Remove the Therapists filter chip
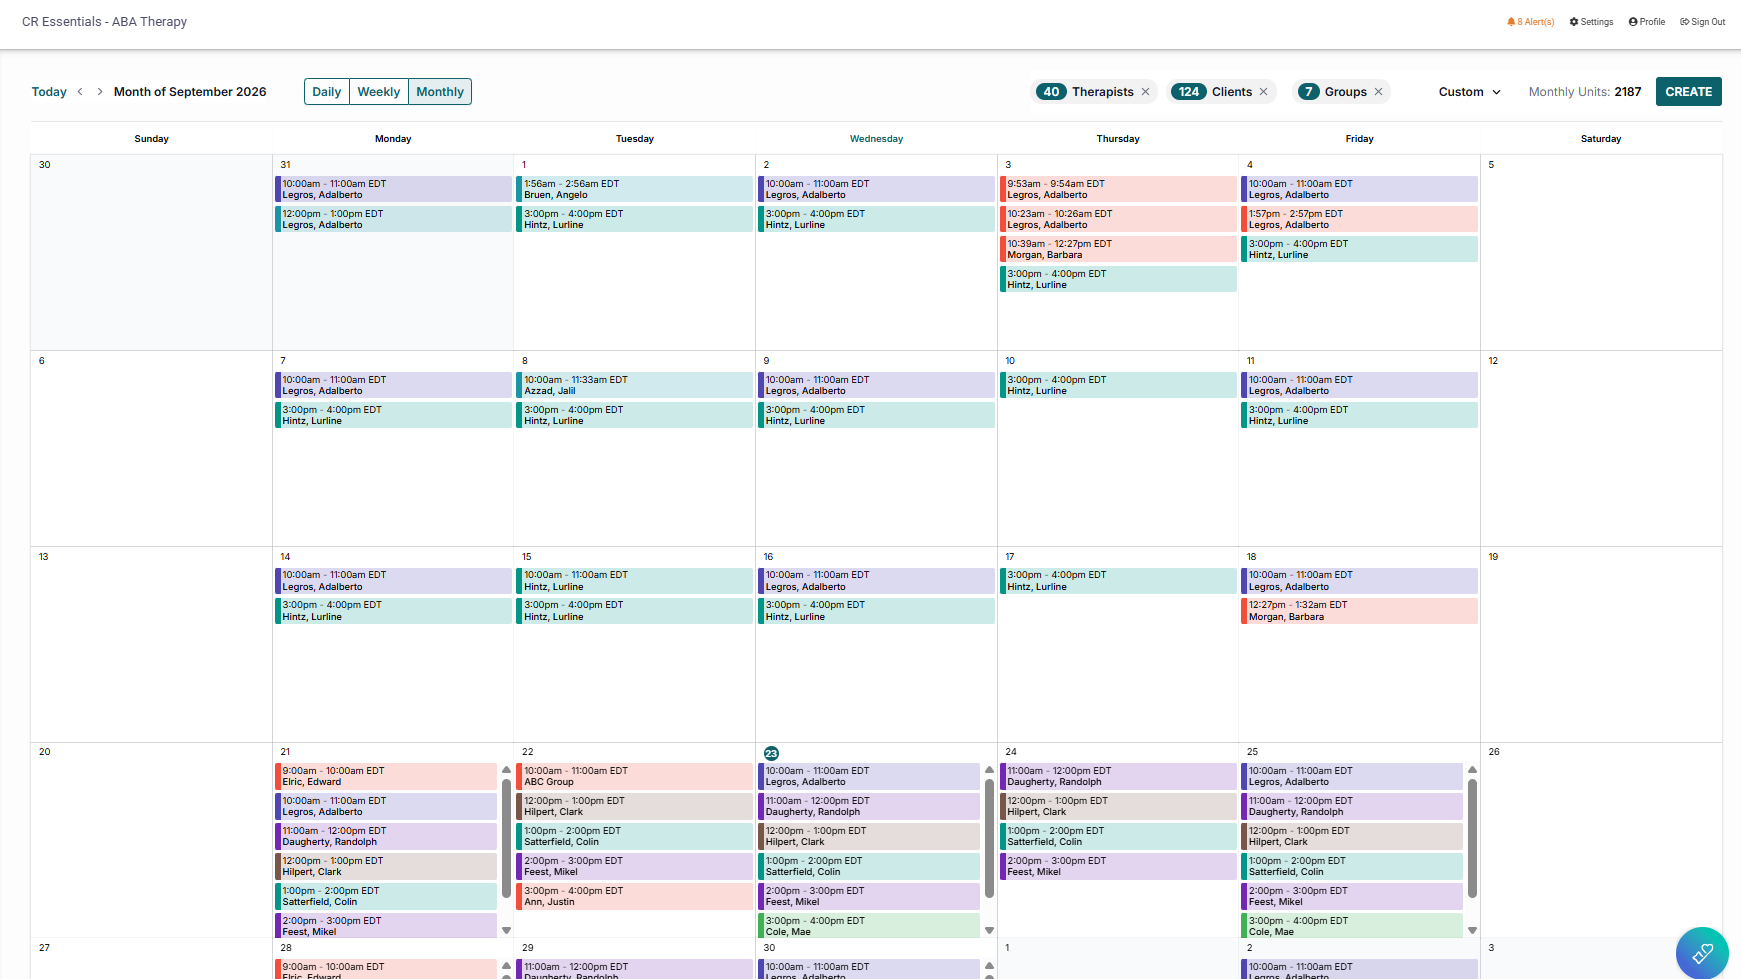The width and height of the screenshot is (1741, 979). pyautogui.click(x=1145, y=91)
